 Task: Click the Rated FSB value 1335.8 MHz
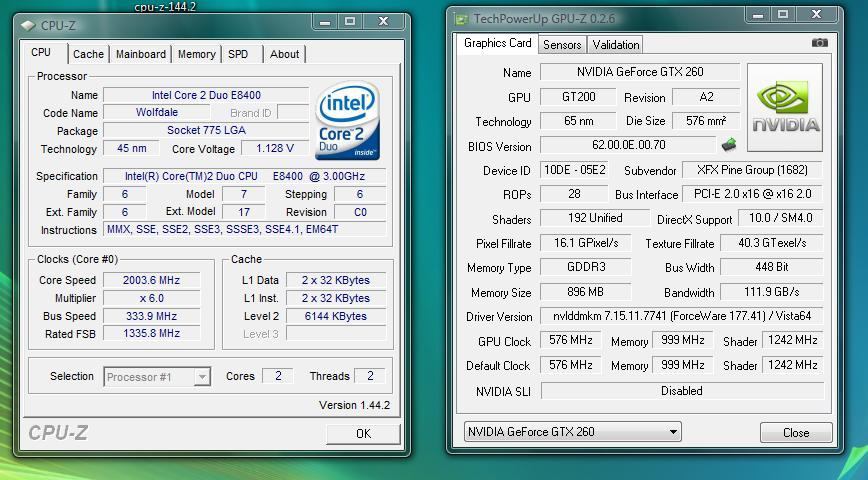[151, 333]
